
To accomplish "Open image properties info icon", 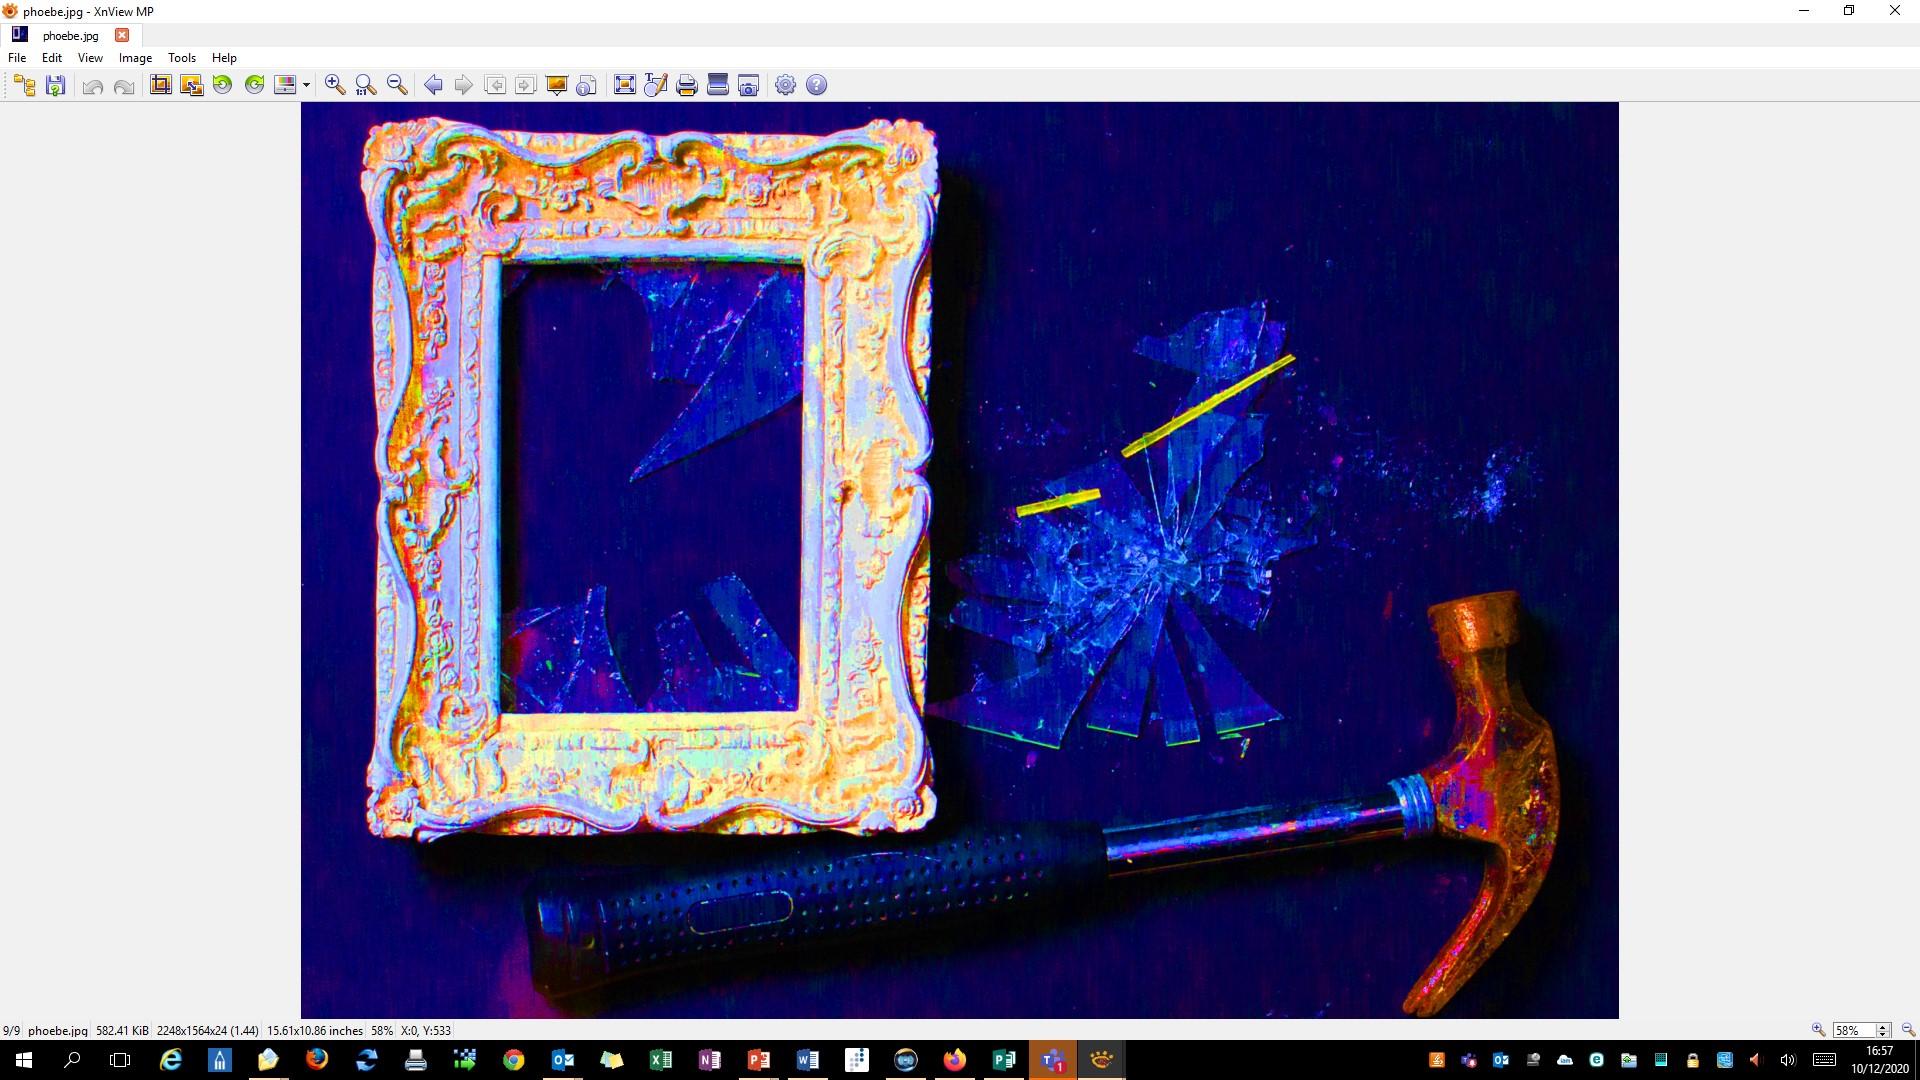I will [x=587, y=85].
